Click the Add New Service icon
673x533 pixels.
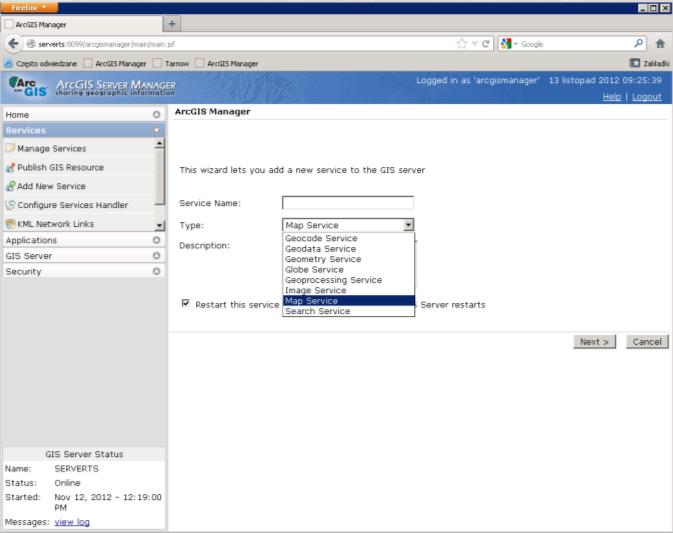coord(10,186)
